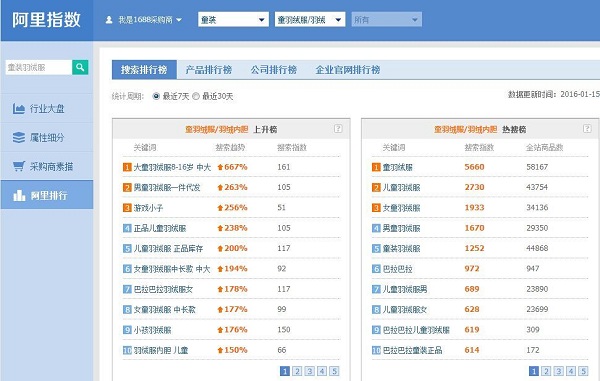Click 数据更新时间 2016-01-15 text

pos(554,94)
